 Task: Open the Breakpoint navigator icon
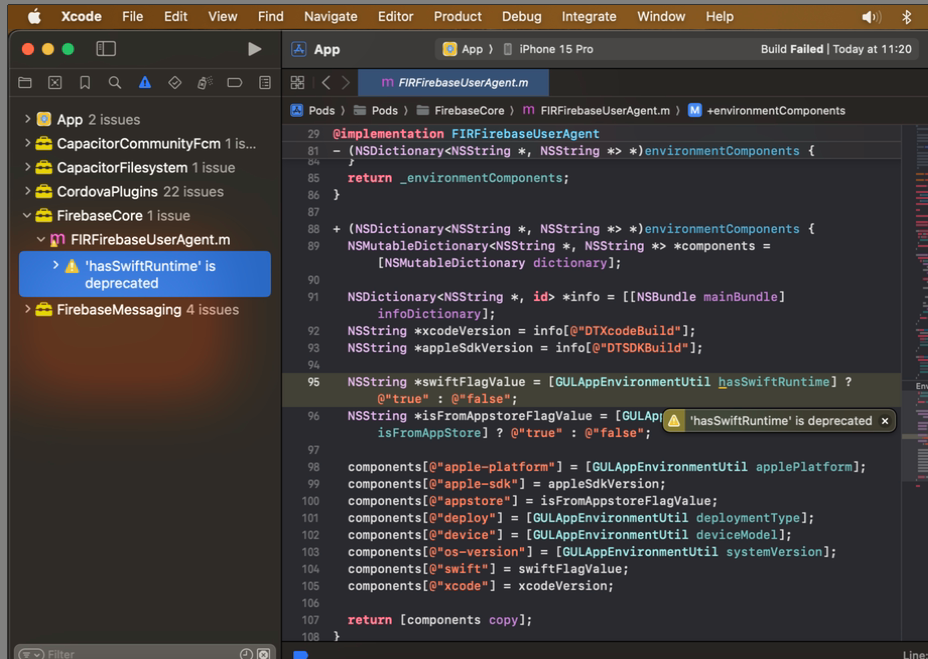click(x=235, y=82)
